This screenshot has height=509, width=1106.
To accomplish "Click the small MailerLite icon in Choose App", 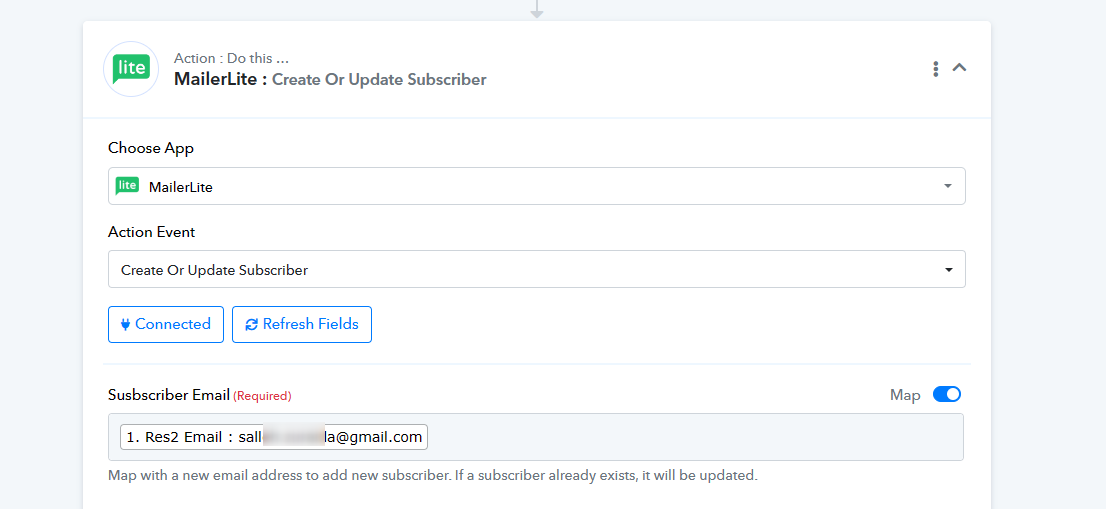I will pyautogui.click(x=127, y=186).
